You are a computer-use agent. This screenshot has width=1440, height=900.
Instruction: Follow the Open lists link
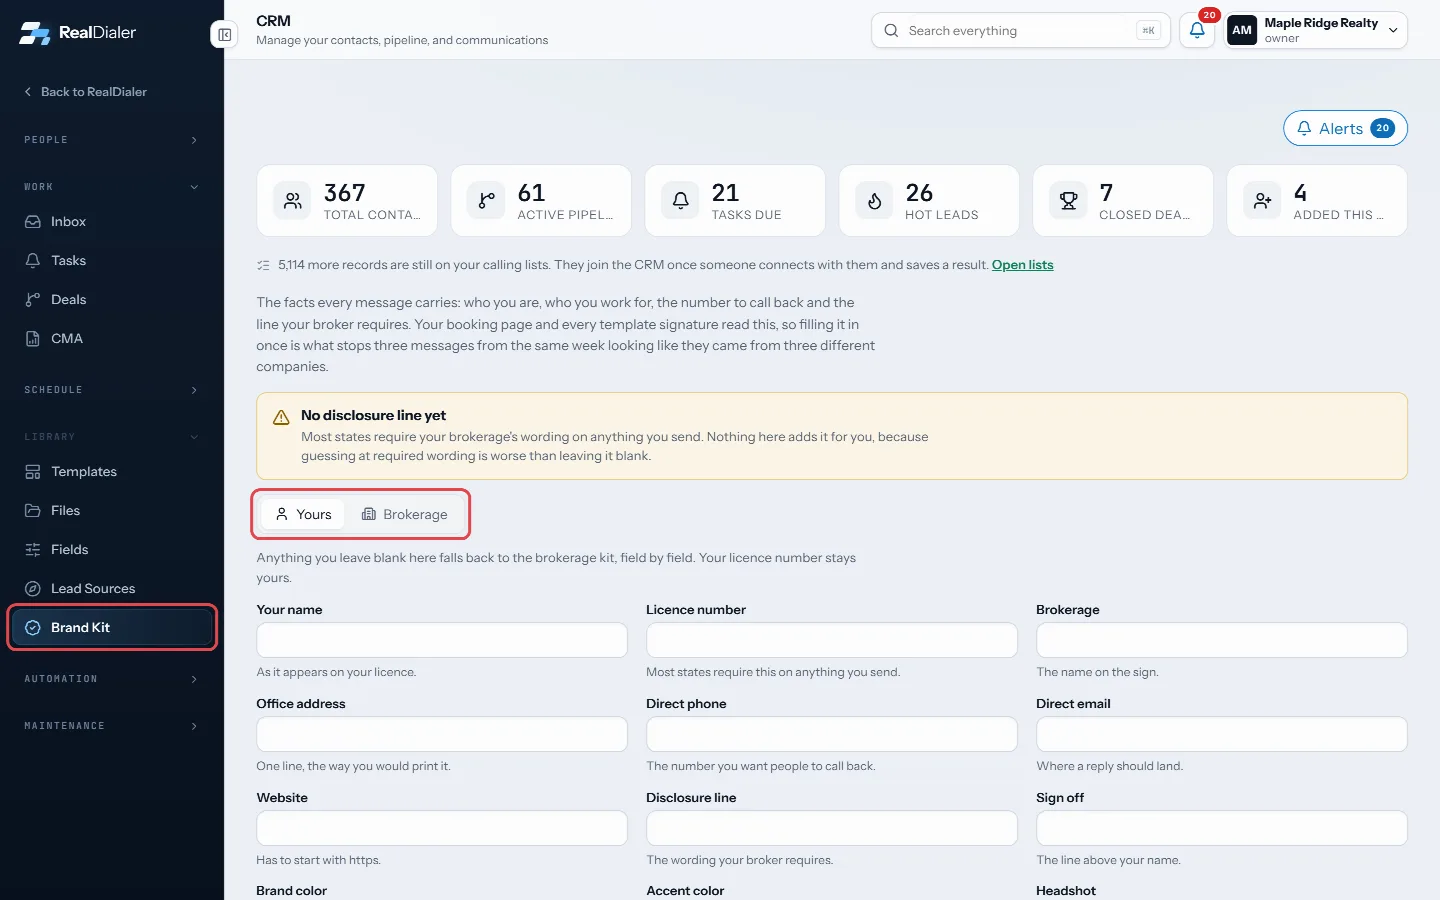pos(1022,265)
